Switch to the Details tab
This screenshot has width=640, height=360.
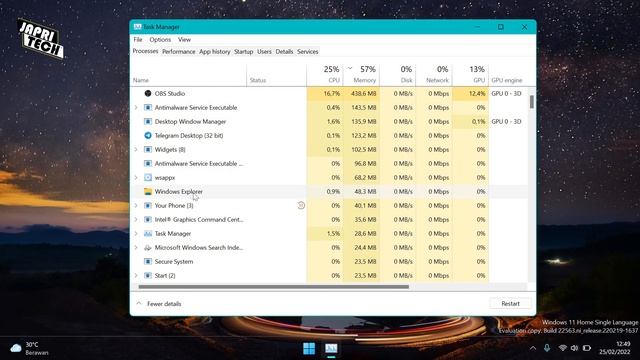284,52
